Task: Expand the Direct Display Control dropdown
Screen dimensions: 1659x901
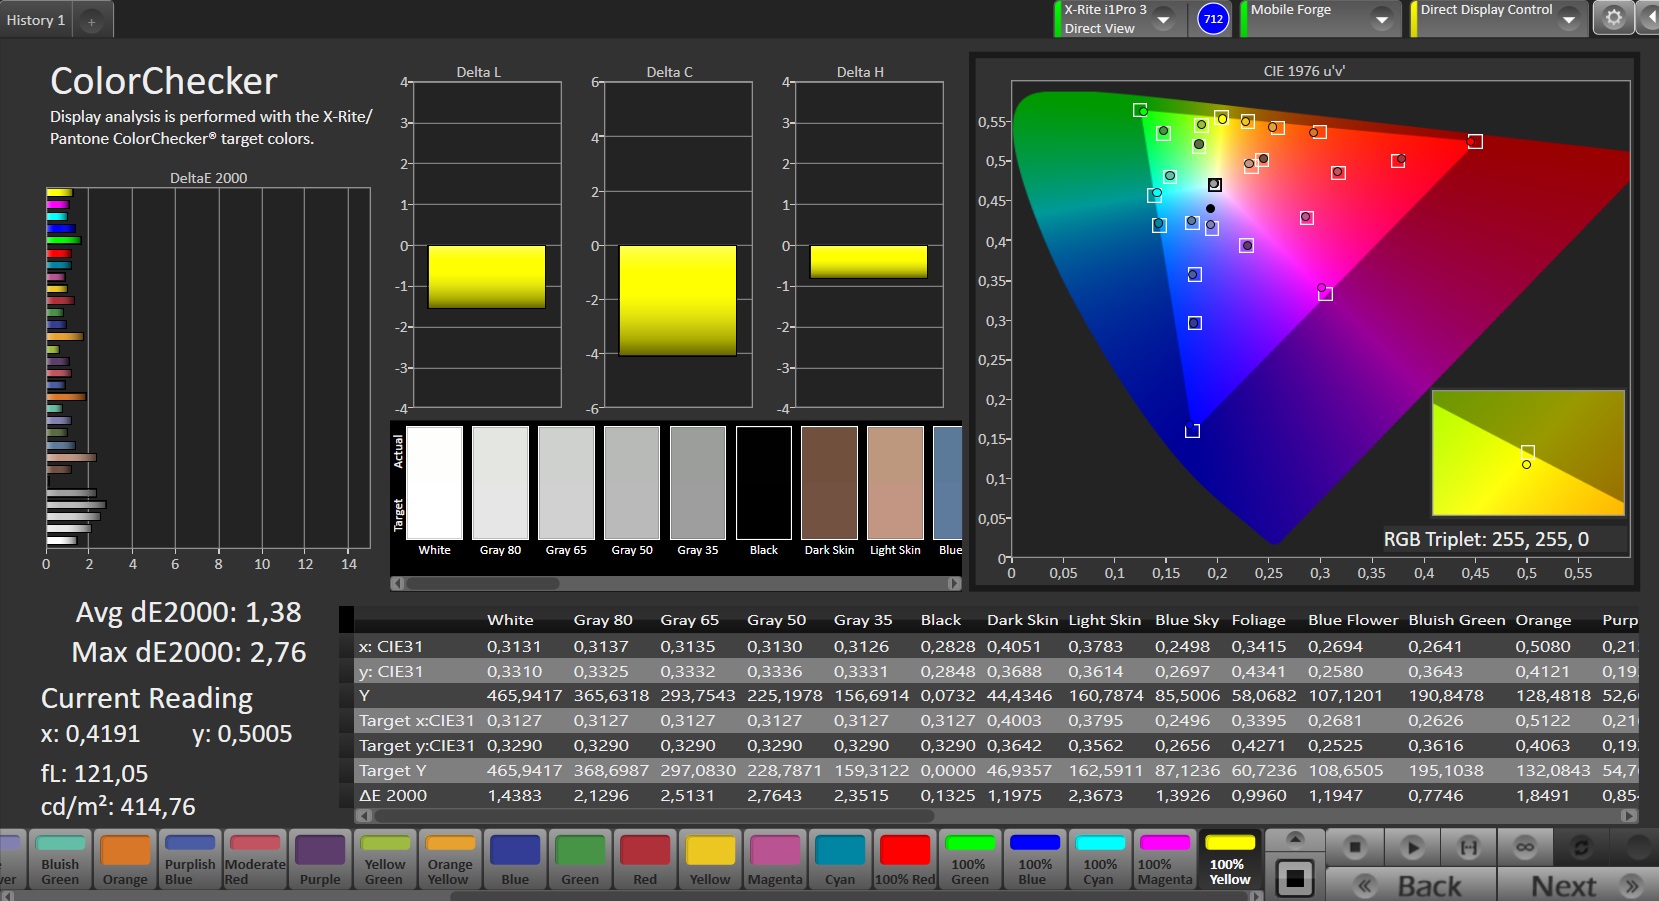Action: (x=1569, y=19)
